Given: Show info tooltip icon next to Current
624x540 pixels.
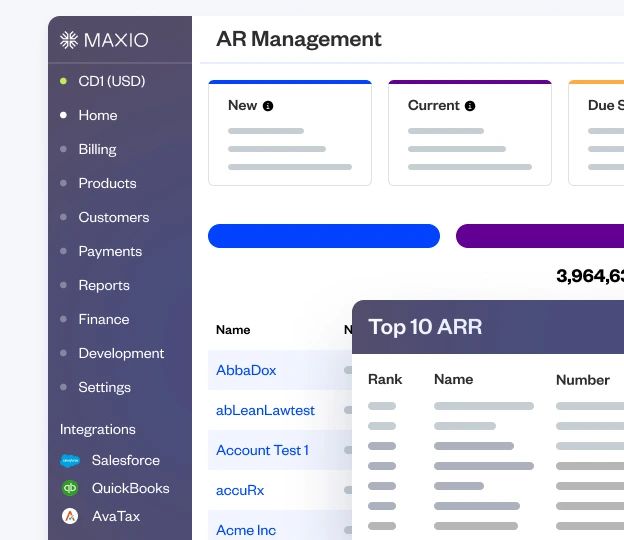Looking at the screenshot, I should (470, 106).
